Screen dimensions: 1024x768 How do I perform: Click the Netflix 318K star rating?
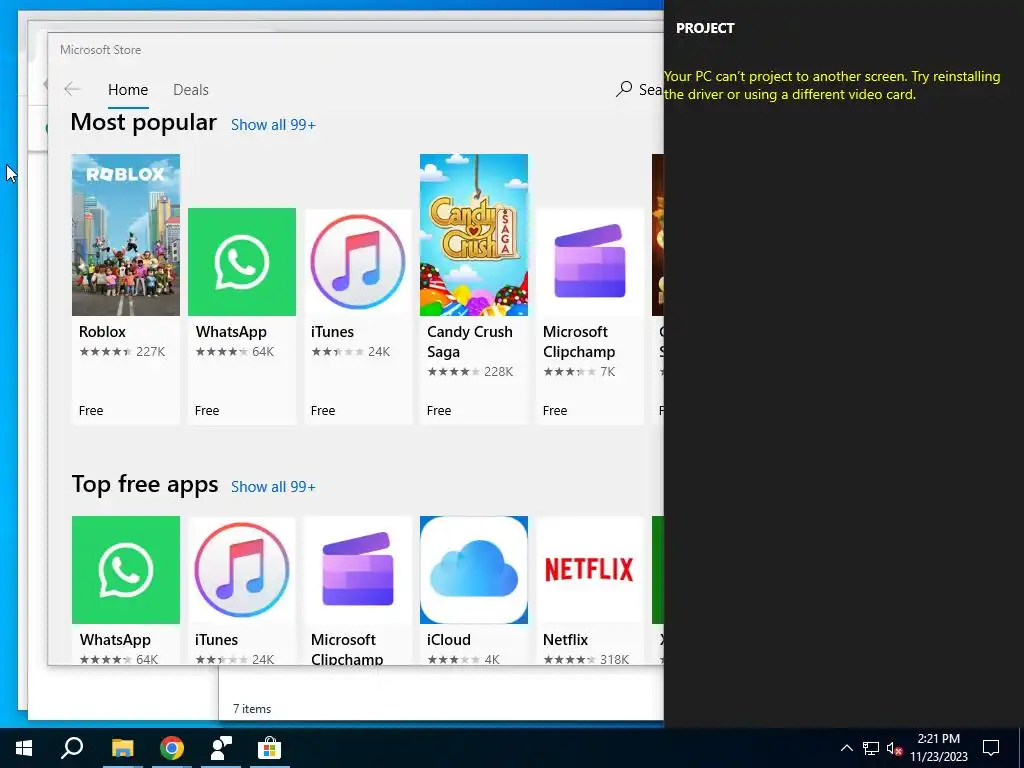click(586, 659)
